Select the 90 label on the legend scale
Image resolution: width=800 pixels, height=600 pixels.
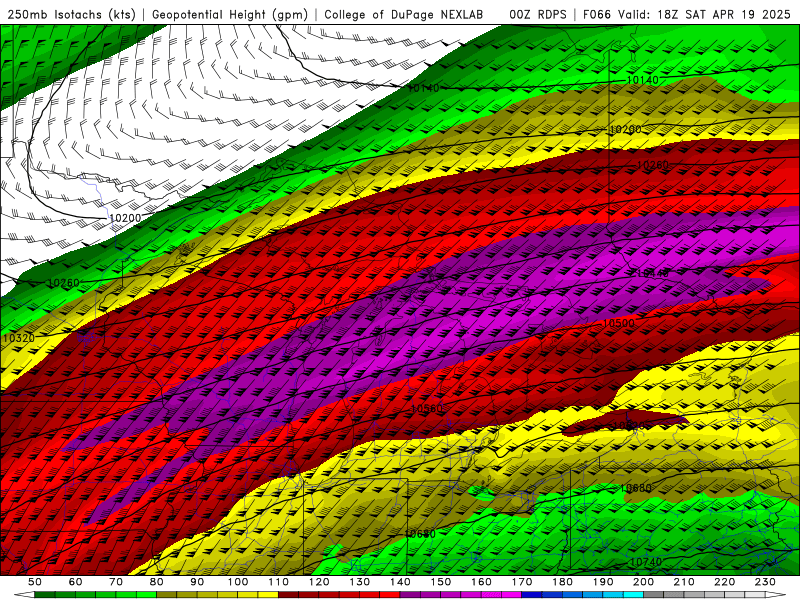pos(197,582)
